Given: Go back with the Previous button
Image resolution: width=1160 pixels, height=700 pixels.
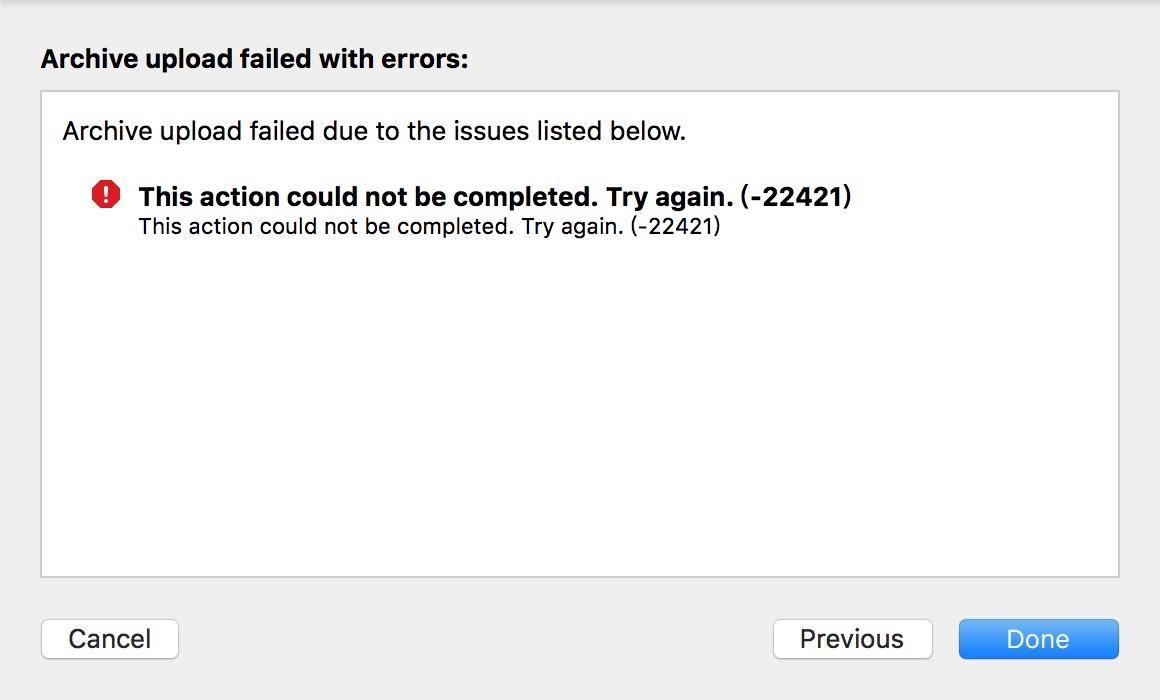Looking at the screenshot, I should pyautogui.click(x=852, y=639).
